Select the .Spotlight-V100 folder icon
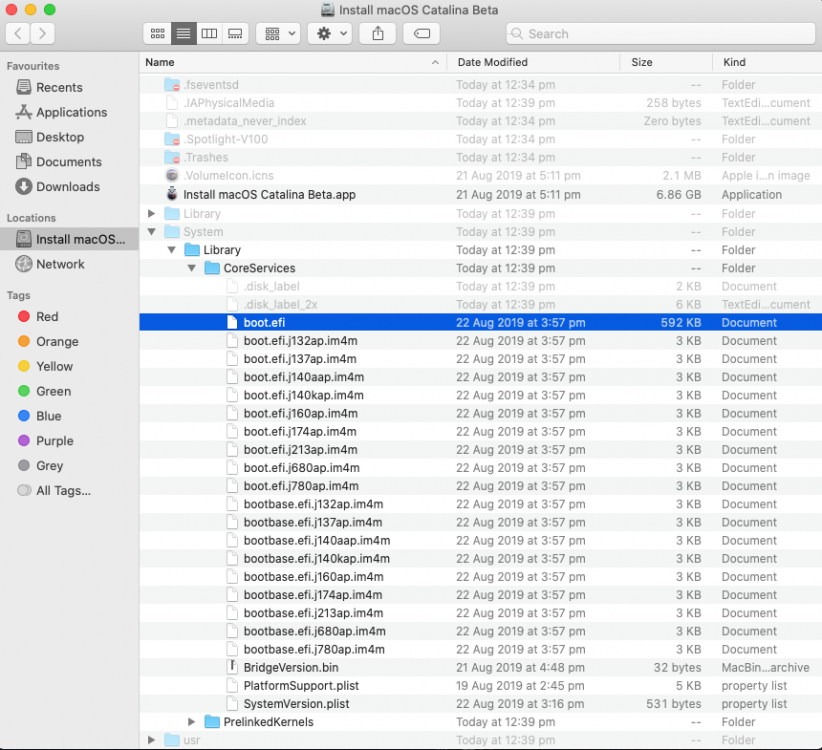 click(172, 139)
